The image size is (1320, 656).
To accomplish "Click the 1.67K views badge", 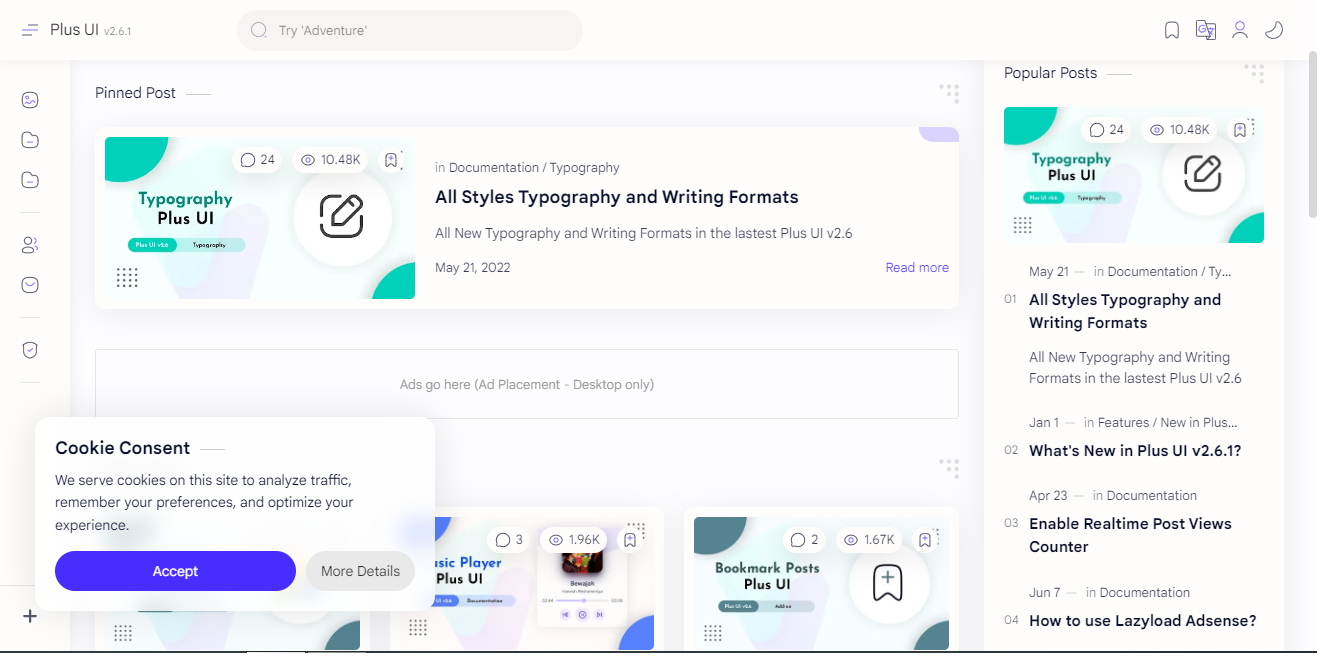I will pos(870,540).
